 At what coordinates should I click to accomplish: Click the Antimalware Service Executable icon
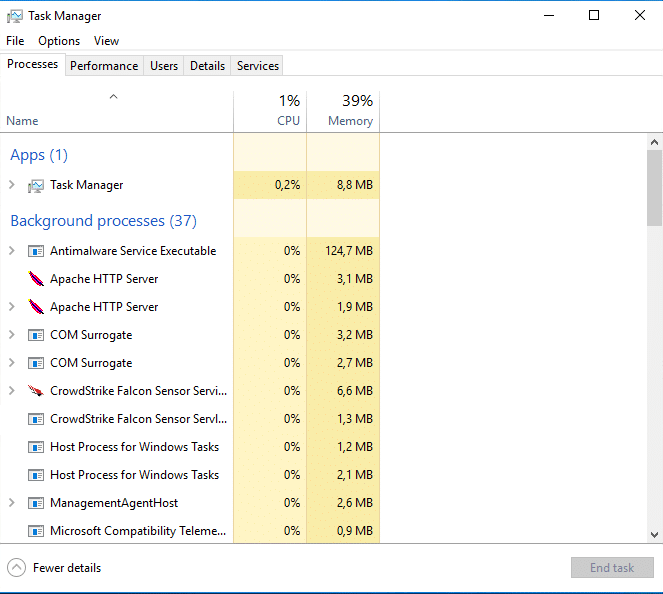pyautogui.click(x=36, y=251)
